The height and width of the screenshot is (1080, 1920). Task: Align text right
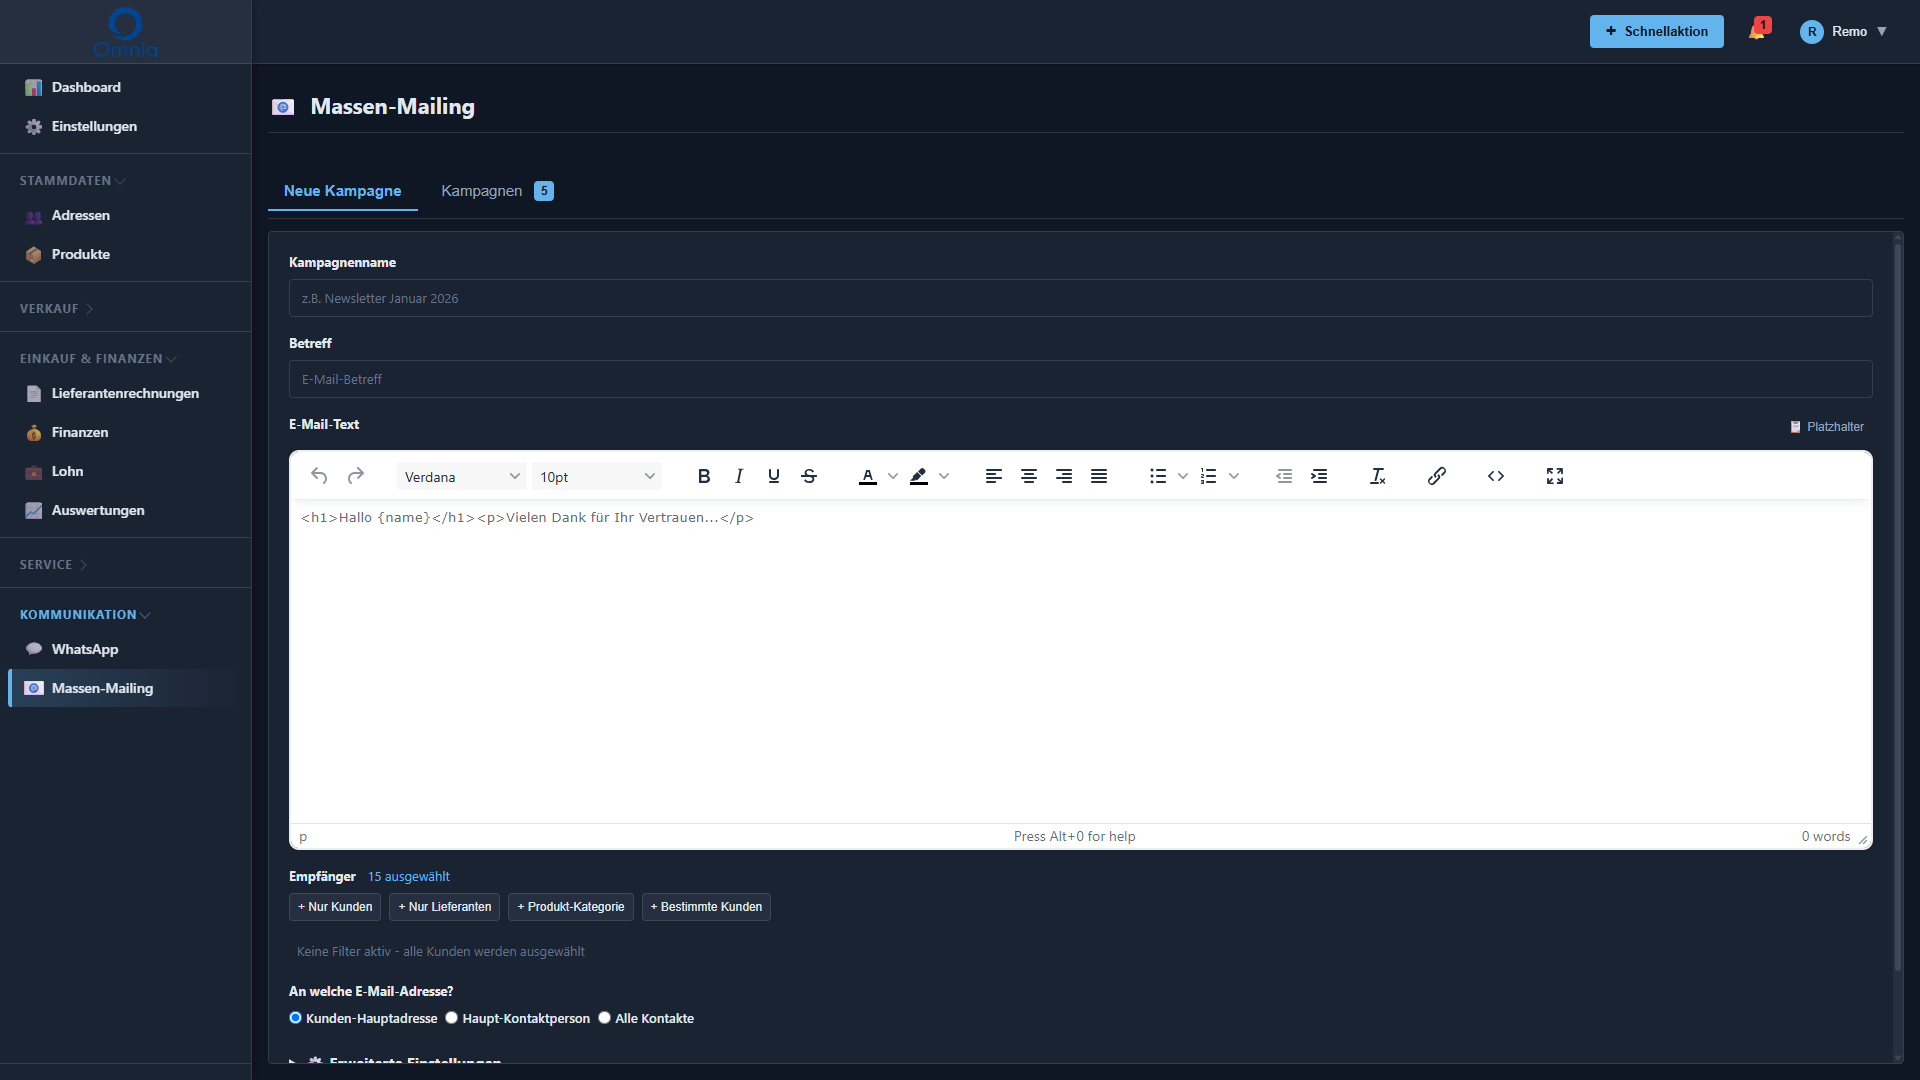click(1064, 476)
